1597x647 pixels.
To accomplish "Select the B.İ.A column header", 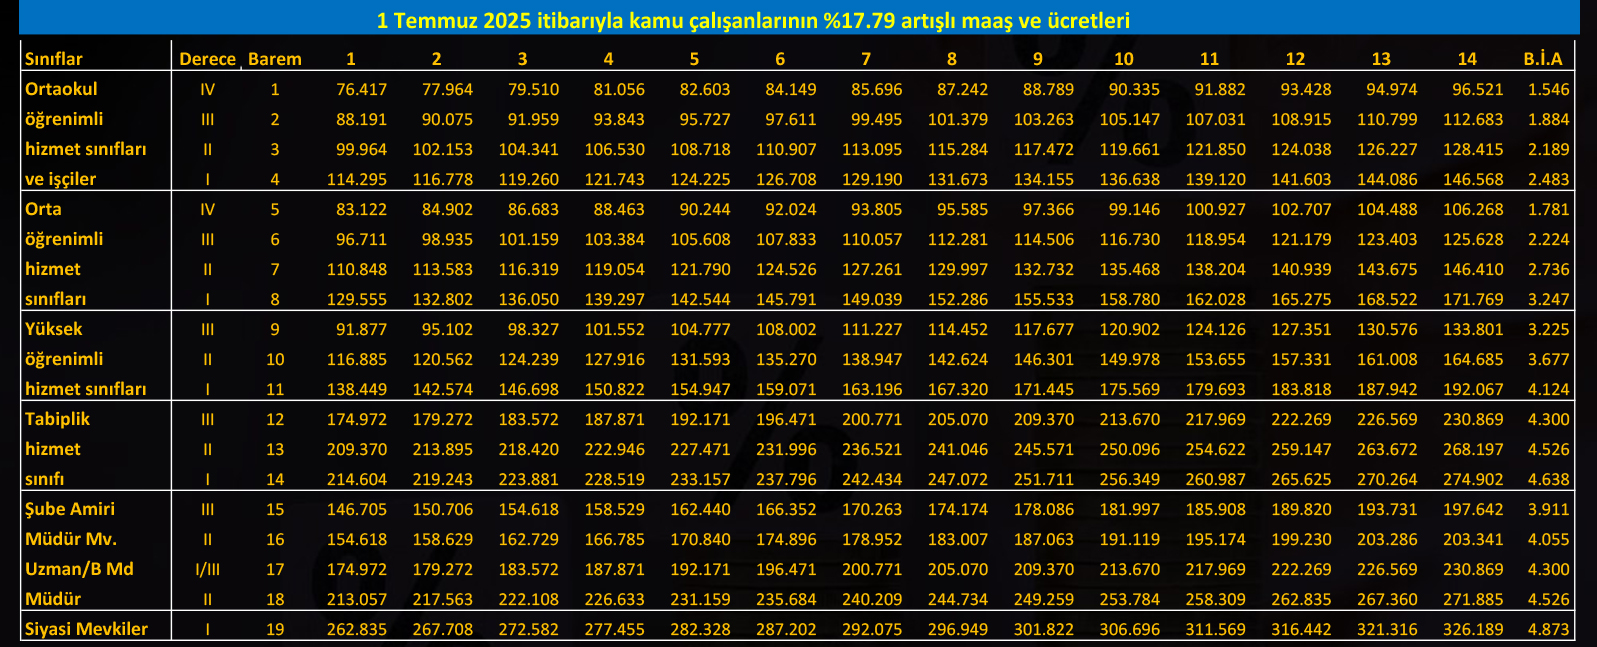I will 1543,59.
